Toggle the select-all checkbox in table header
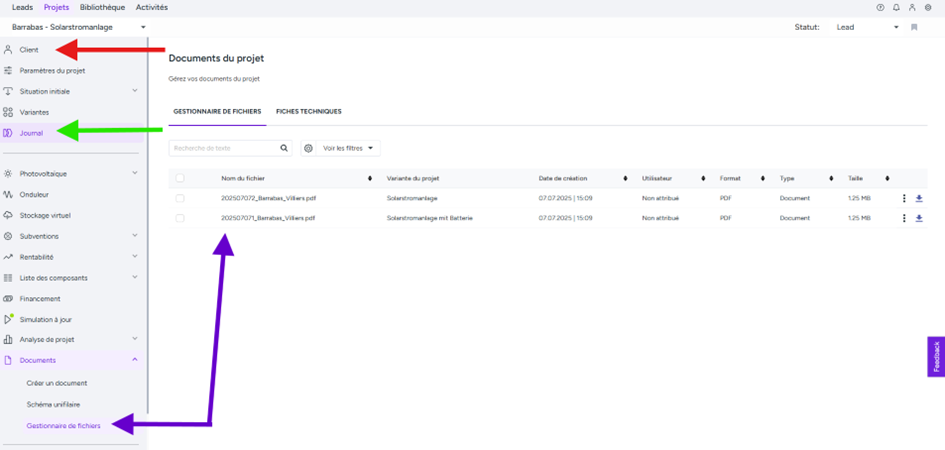This screenshot has height=450, width=945. click(180, 178)
